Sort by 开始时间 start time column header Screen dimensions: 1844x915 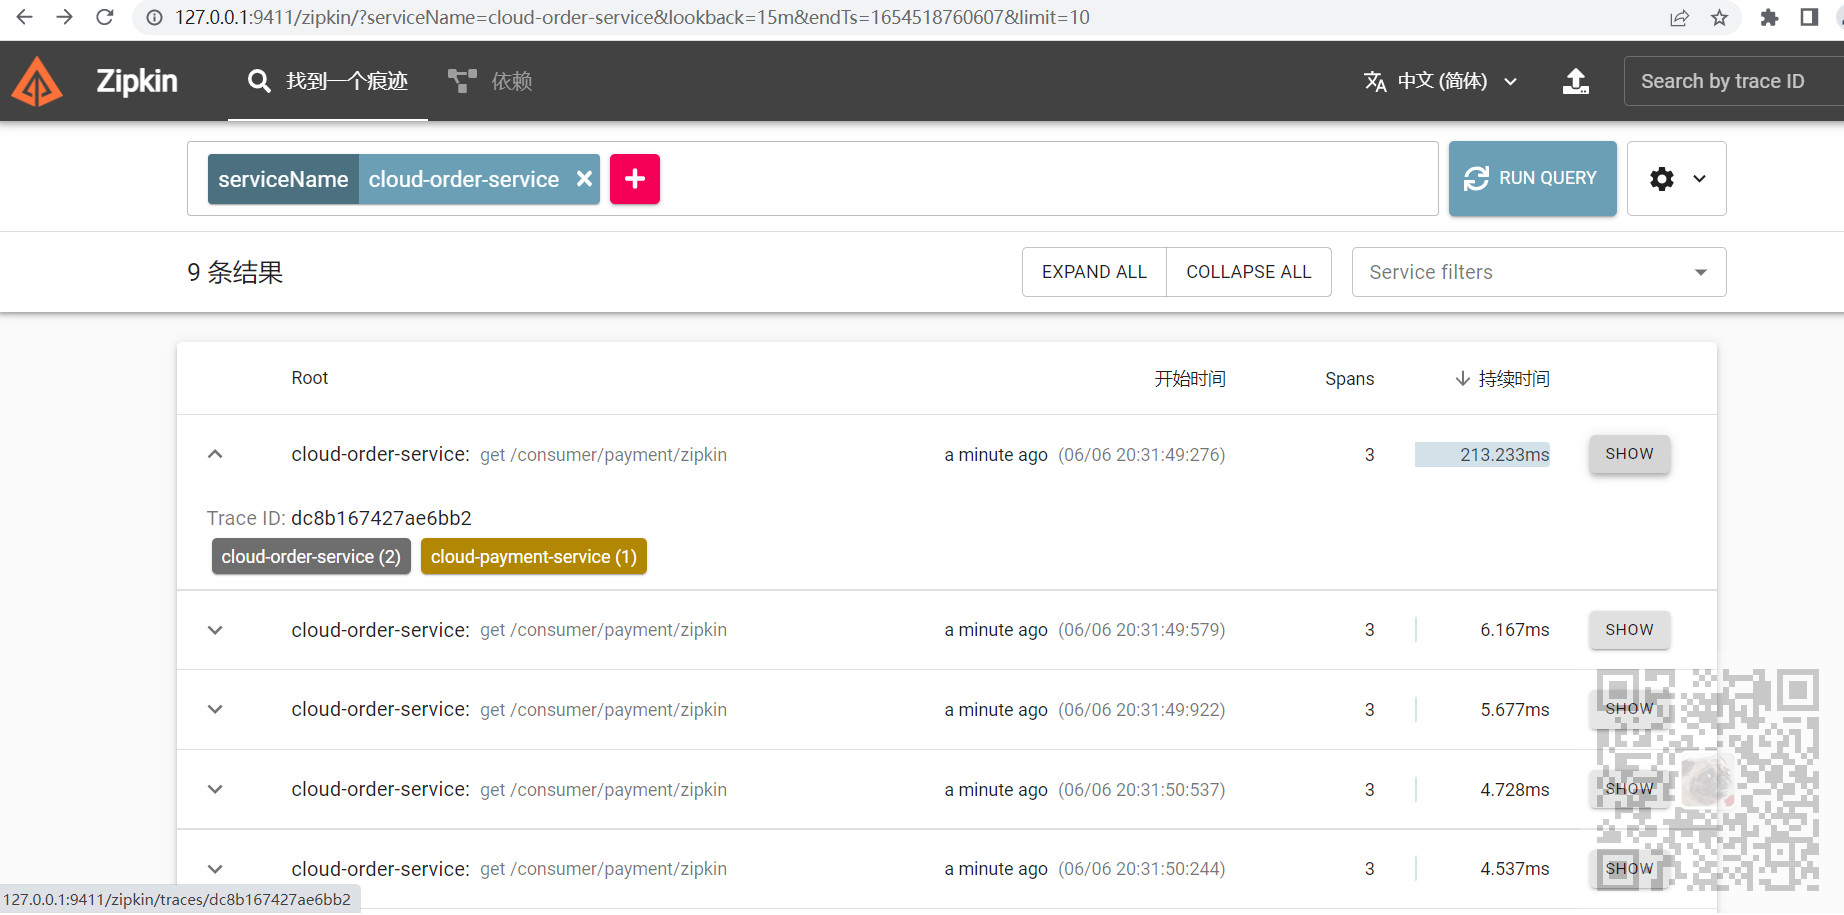click(x=1190, y=379)
